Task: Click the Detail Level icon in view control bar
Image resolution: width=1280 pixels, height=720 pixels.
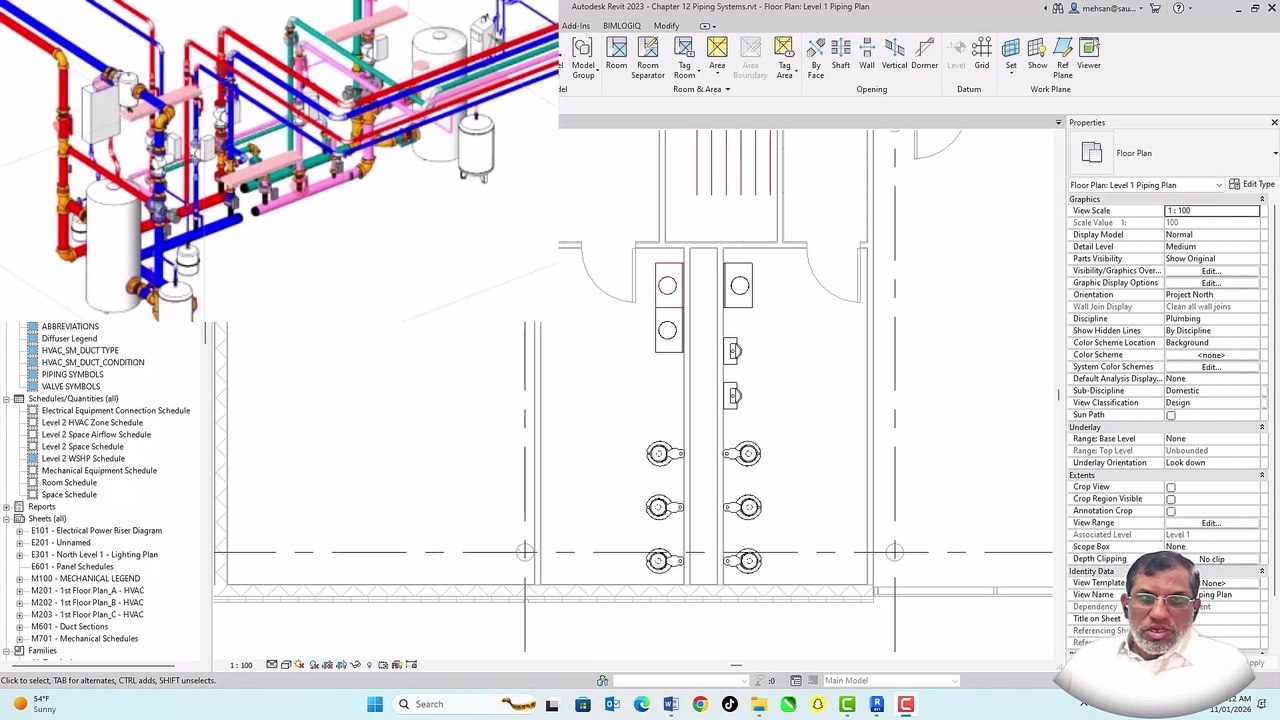Action: click(x=272, y=664)
